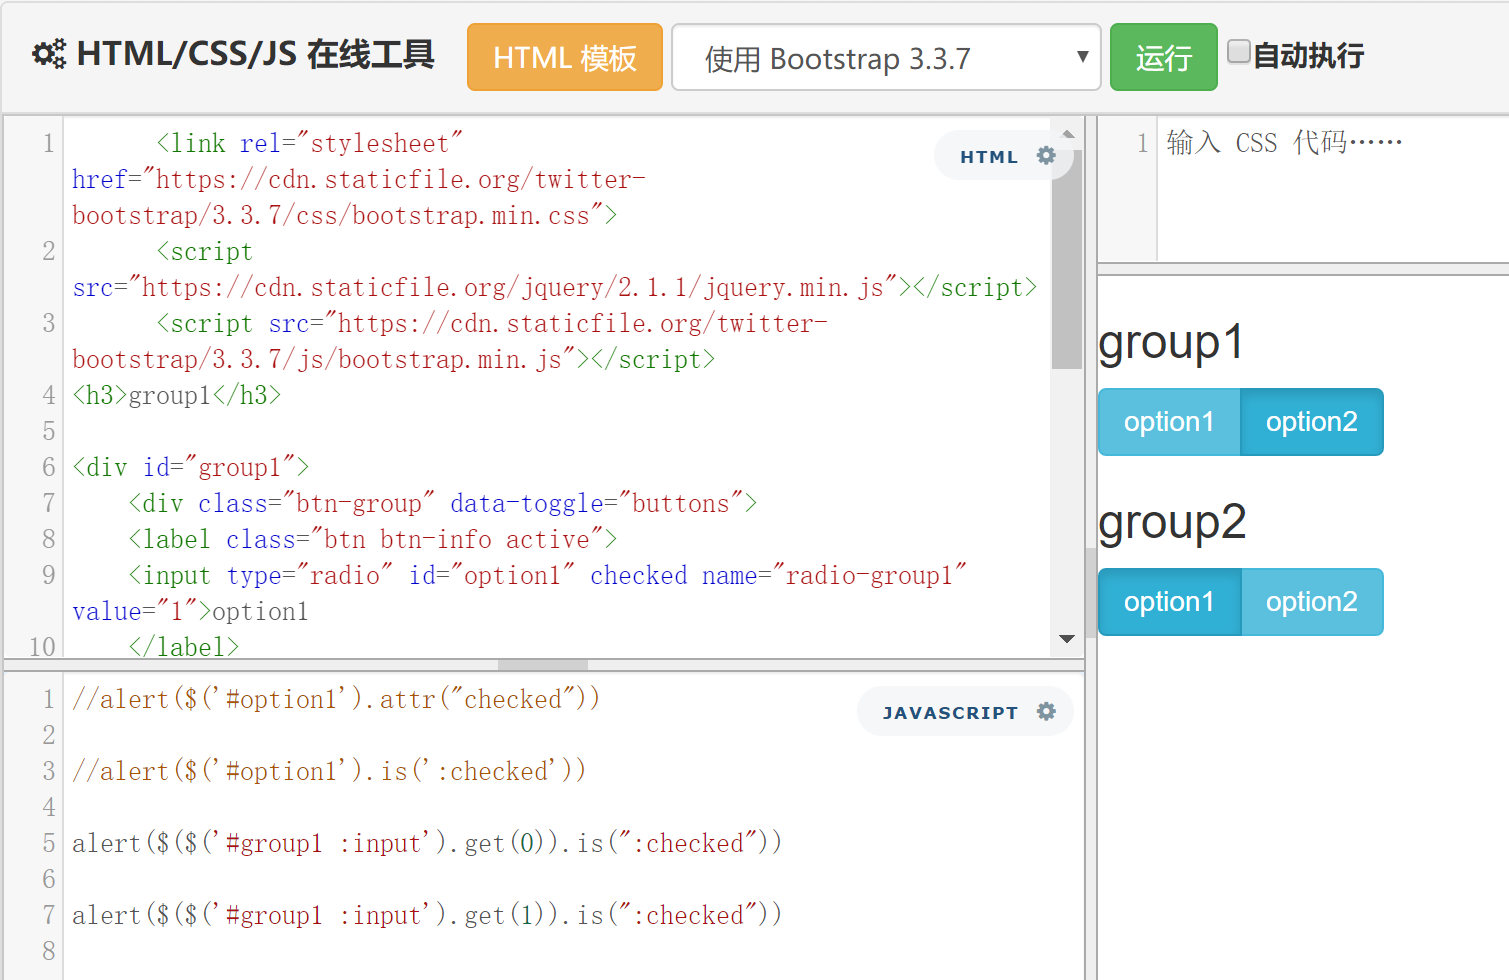Enable the 自动执行 checkbox
1509x980 pixels.
tap(1238, 52)
